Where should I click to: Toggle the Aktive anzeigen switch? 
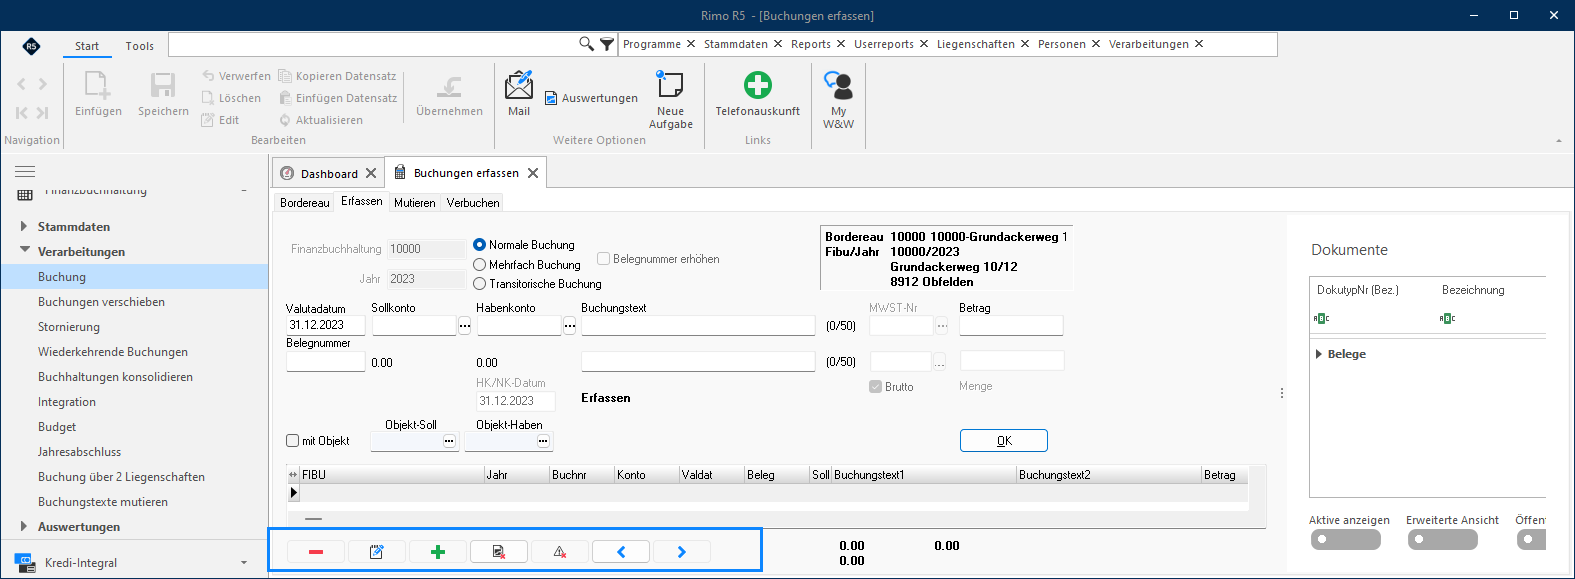tap(1346, 539)
